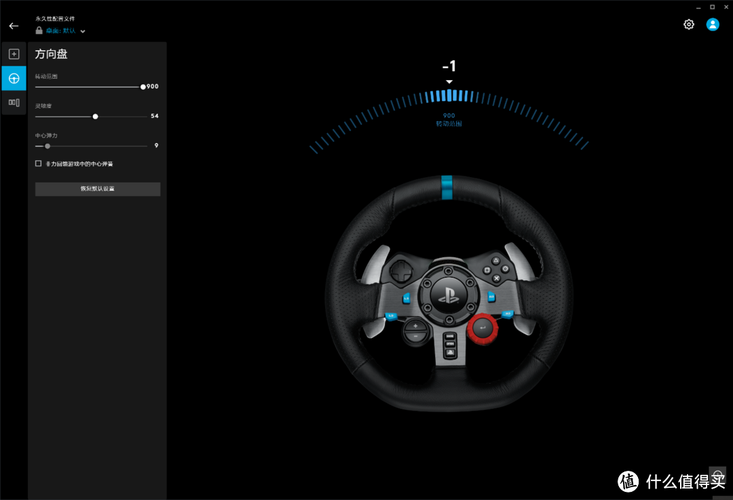
Task: Open the user account avatar
Action: (712, 24)
